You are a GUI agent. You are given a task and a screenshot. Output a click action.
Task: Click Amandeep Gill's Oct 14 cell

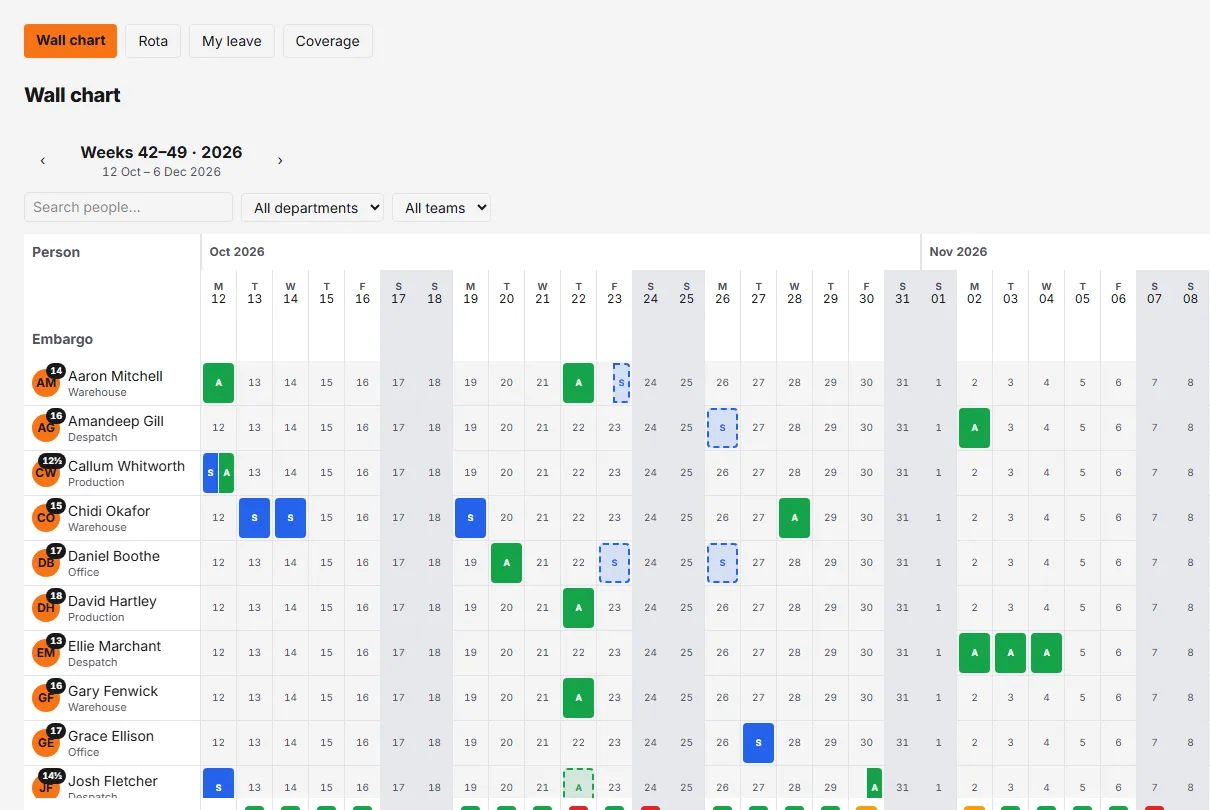(x=291, y=428)
